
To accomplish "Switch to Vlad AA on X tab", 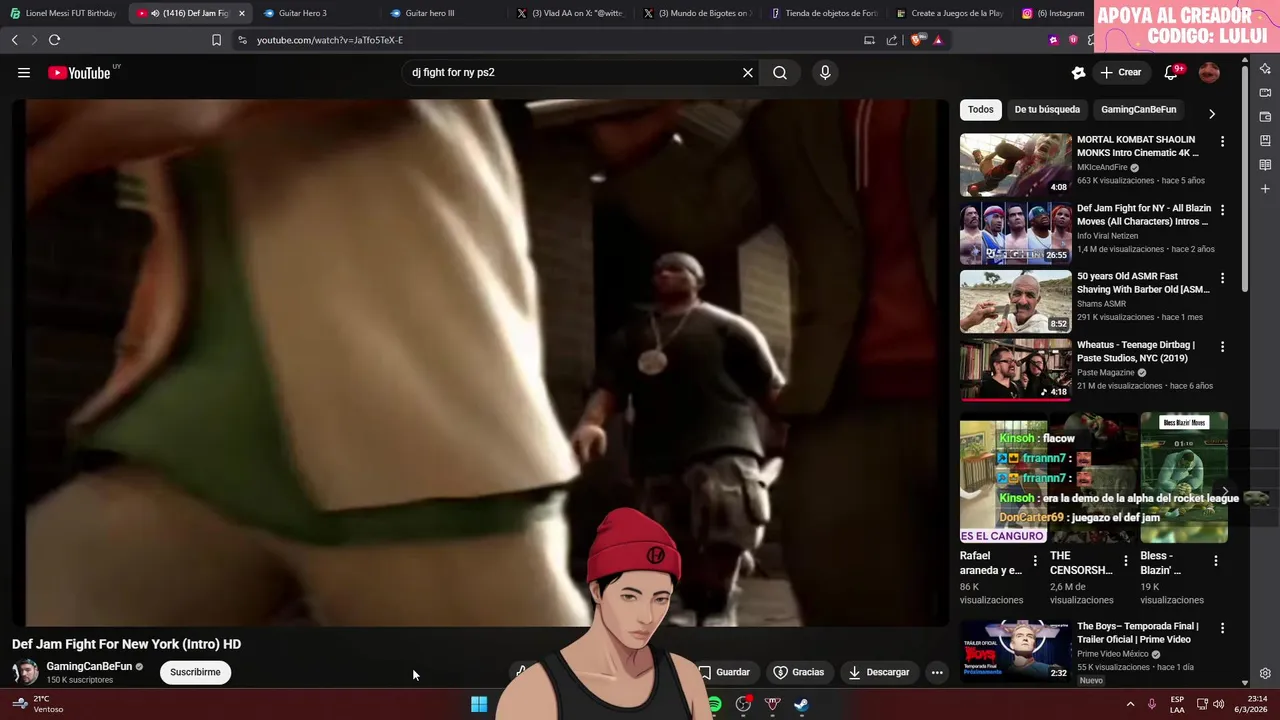I will point(569,13).
